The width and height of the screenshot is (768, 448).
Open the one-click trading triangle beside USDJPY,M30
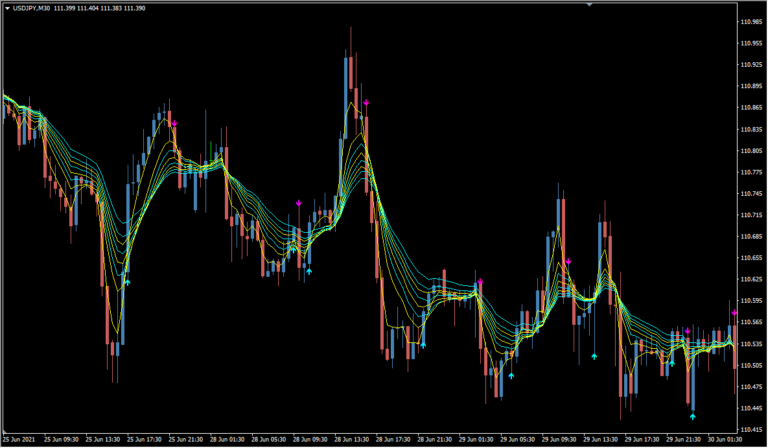click(6, 8)
